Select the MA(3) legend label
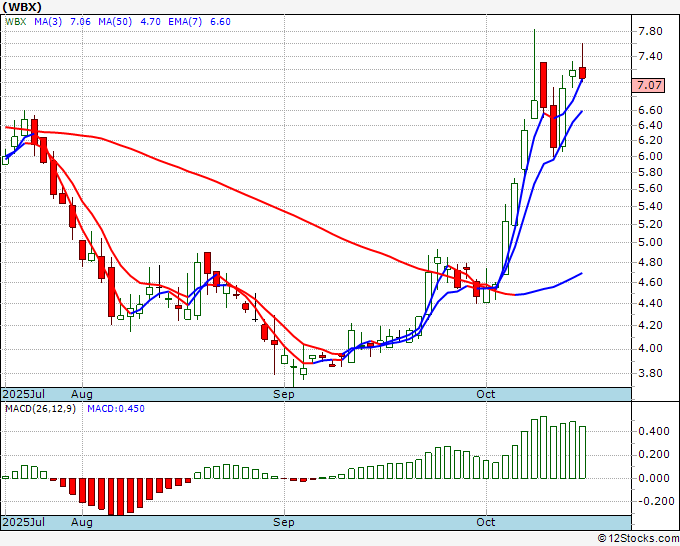The height and width of the screenshot is (546, 680). click(x=48, y=21)
